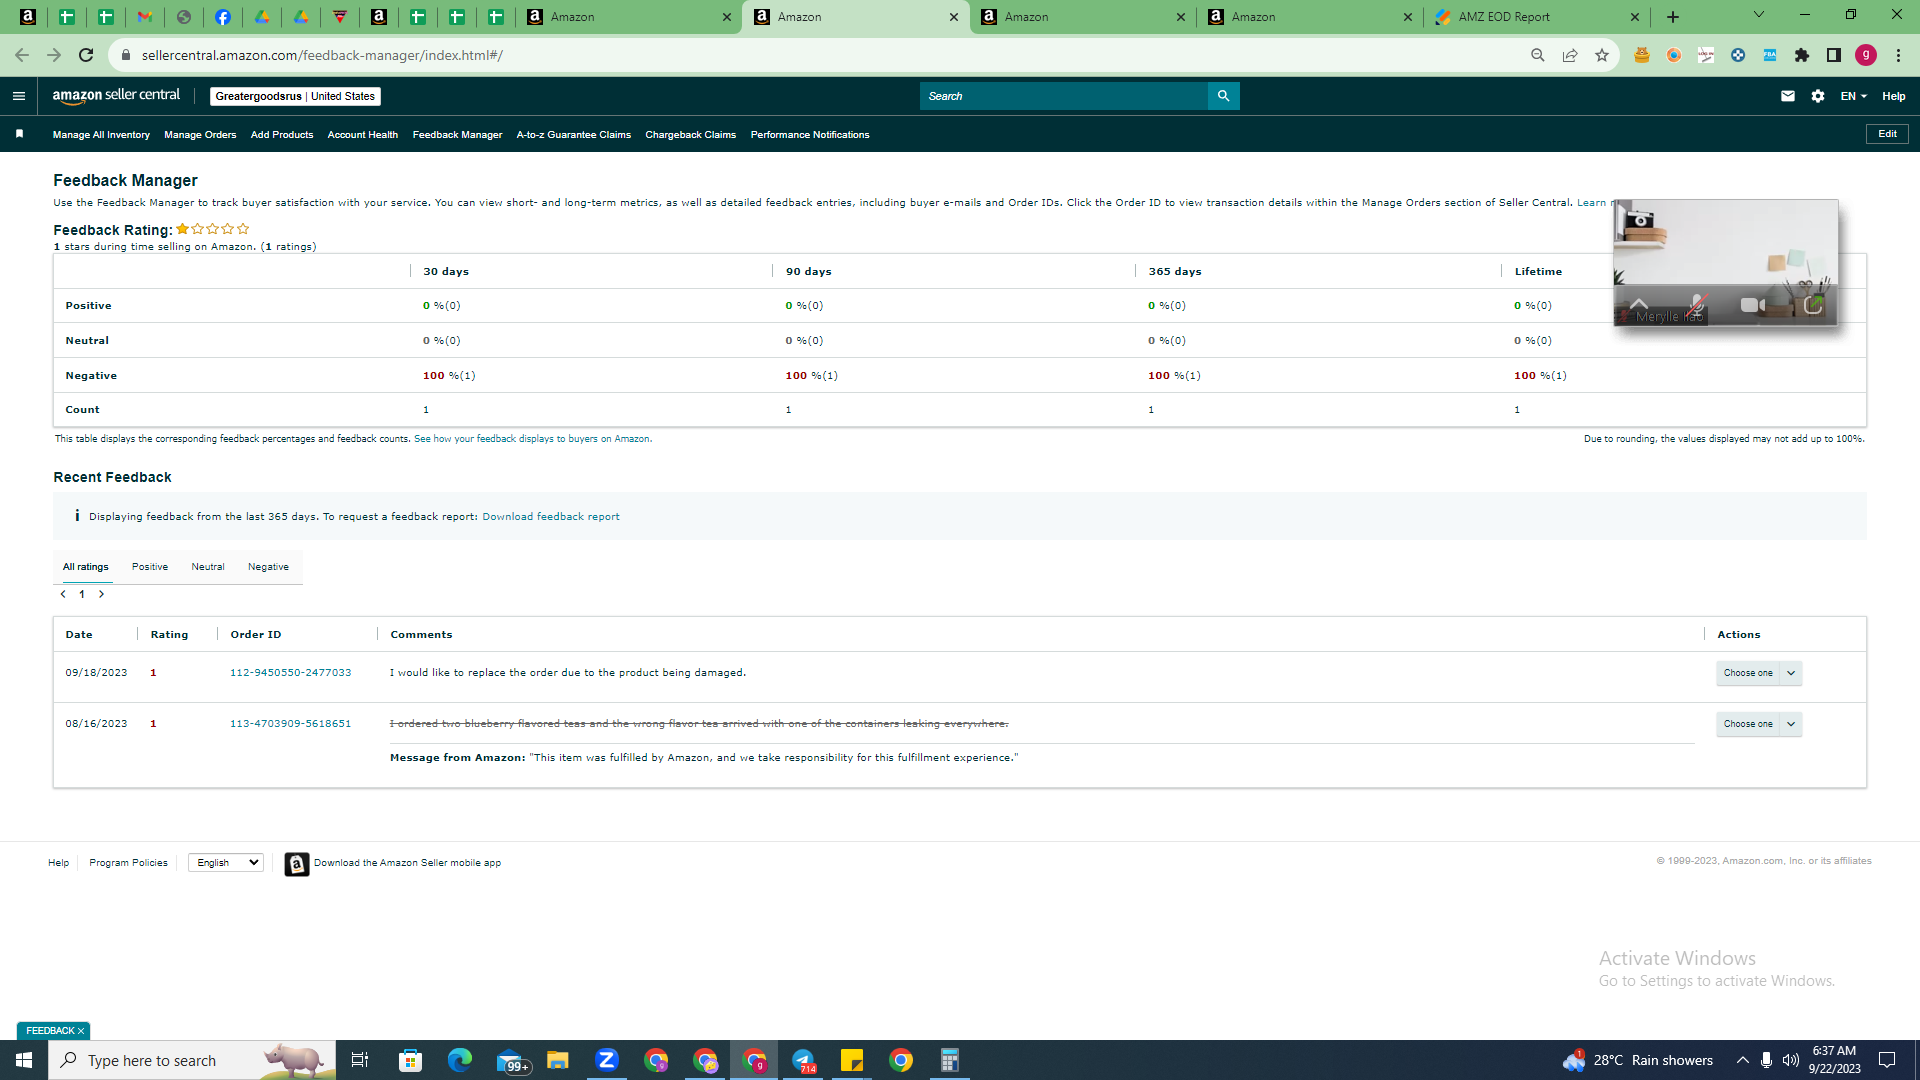Open Chargeback Claims in the nav bar
Screen dimensions: 1920x1080
coord(691,135)
